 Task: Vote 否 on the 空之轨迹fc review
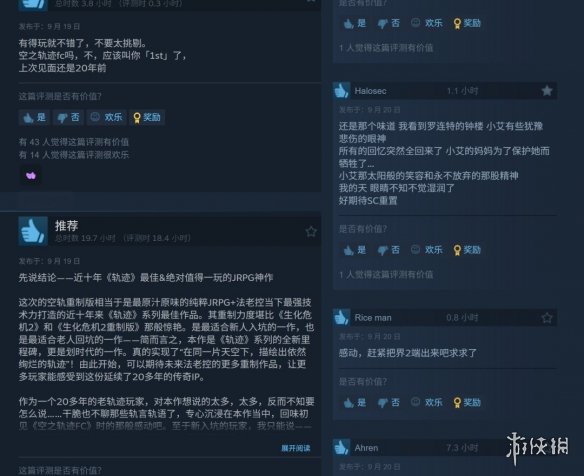pos(68,117)
